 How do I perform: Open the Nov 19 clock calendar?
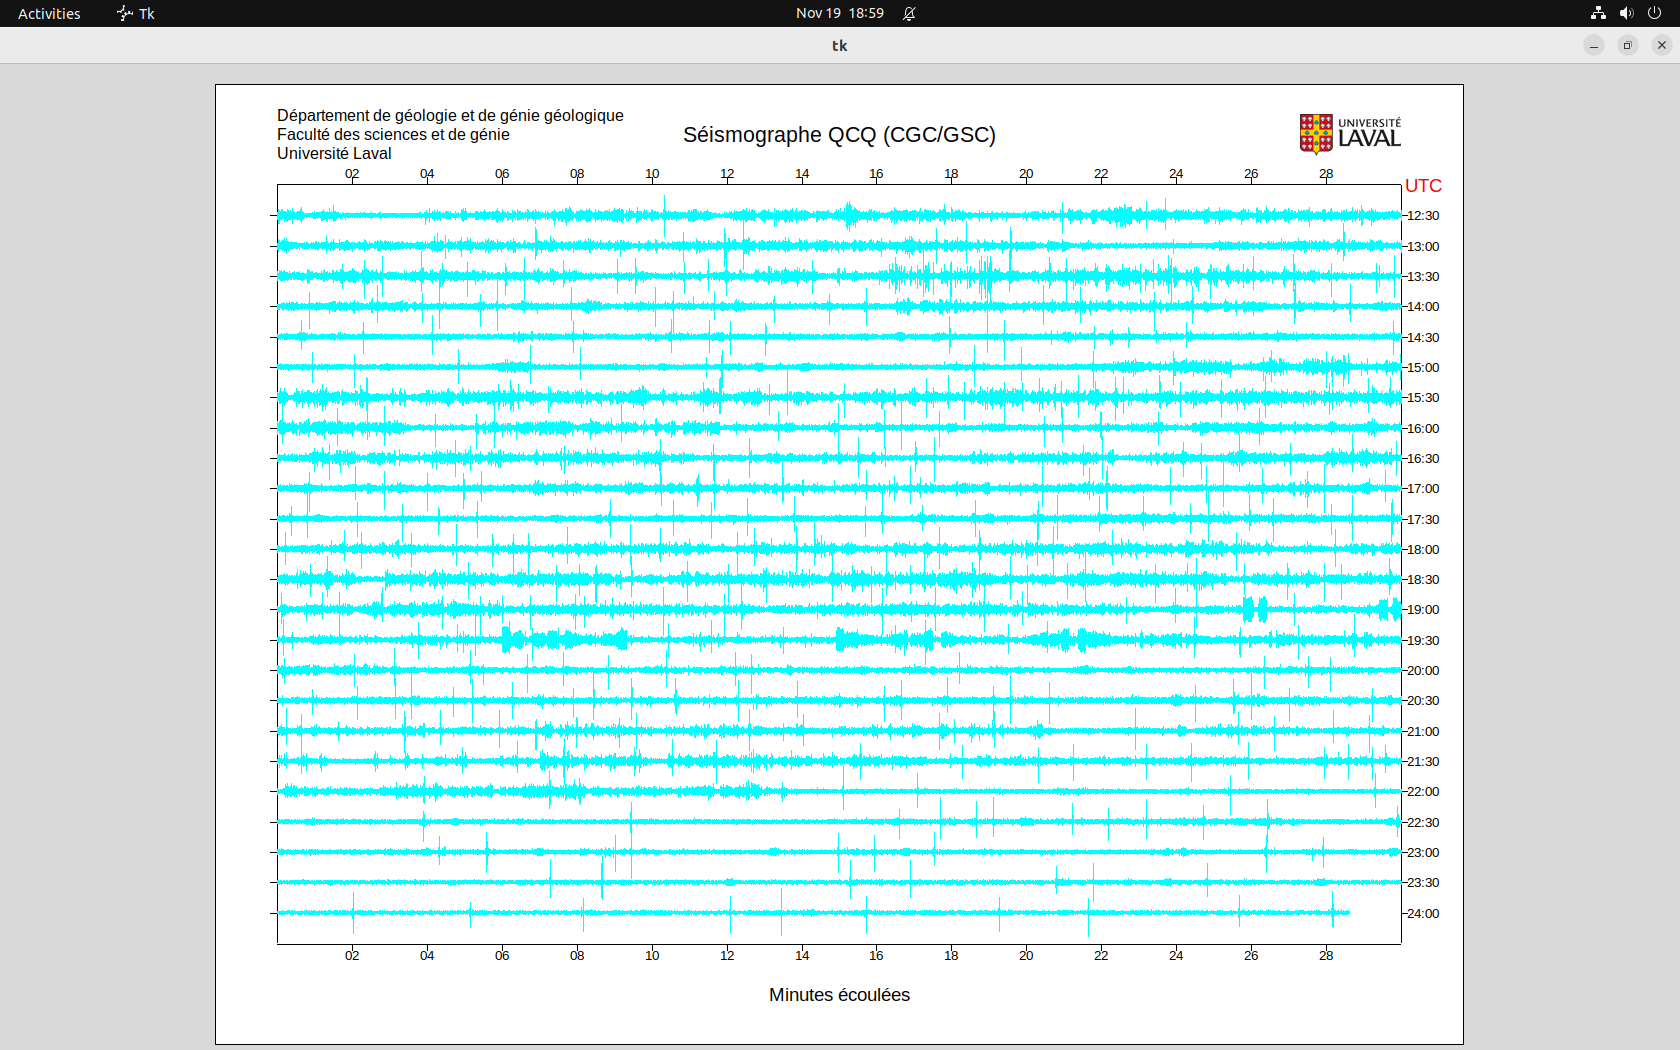coord(839,13)
